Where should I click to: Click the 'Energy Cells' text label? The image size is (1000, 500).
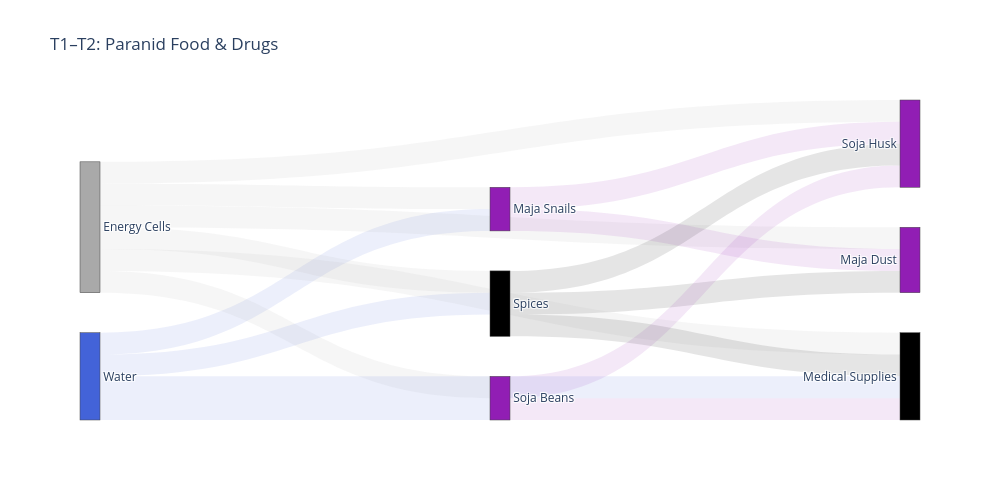pos(137,227)
